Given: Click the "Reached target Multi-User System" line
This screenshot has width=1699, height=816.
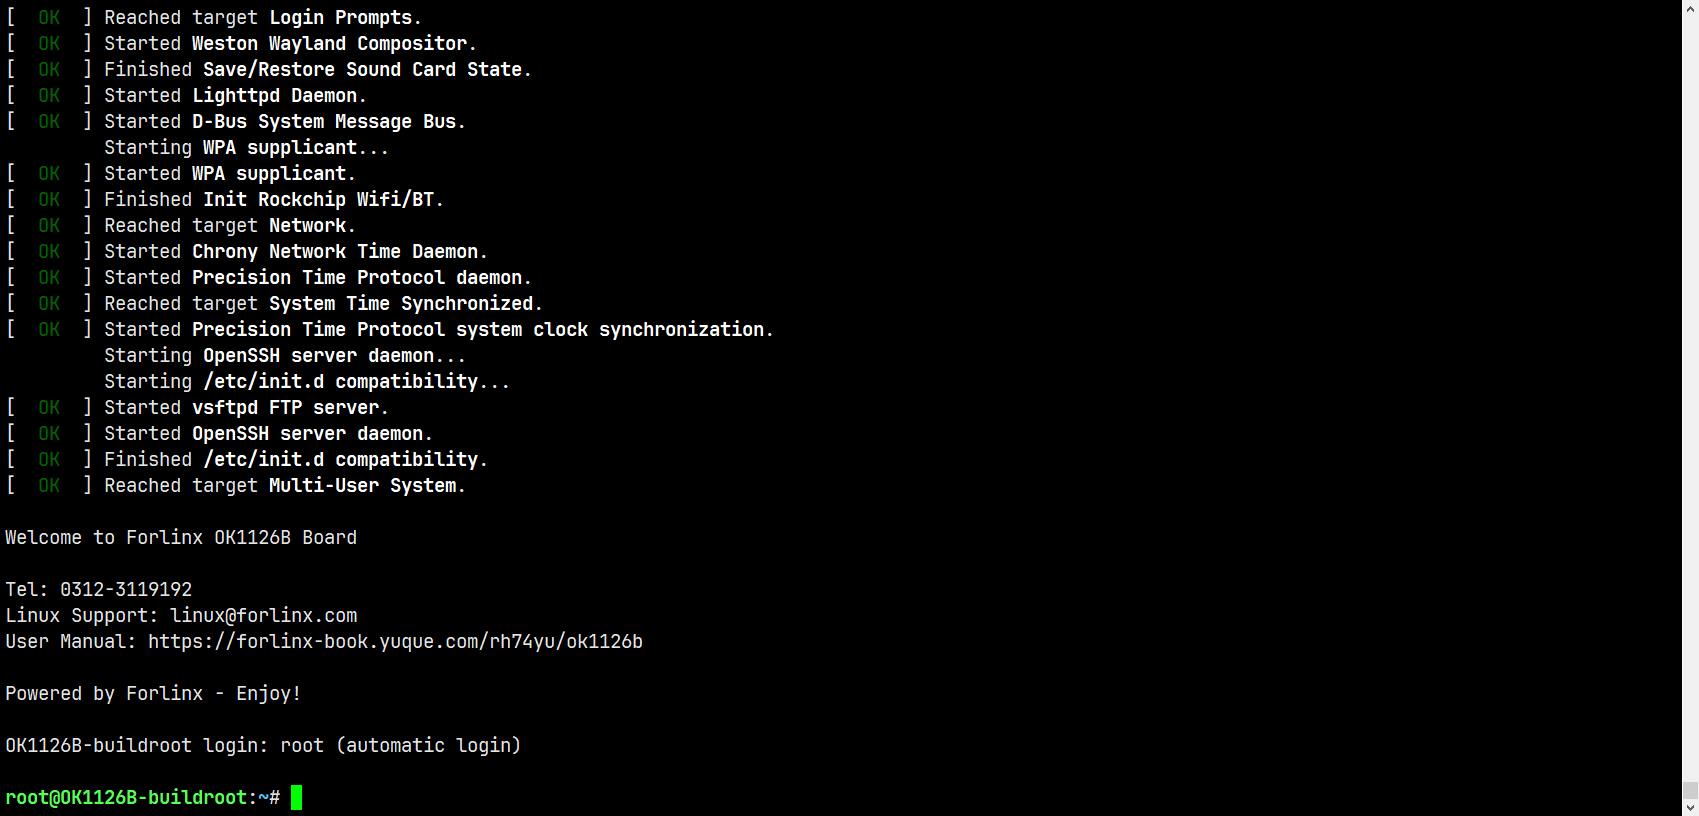Looking at the screenshot, I should pos(284,486).
